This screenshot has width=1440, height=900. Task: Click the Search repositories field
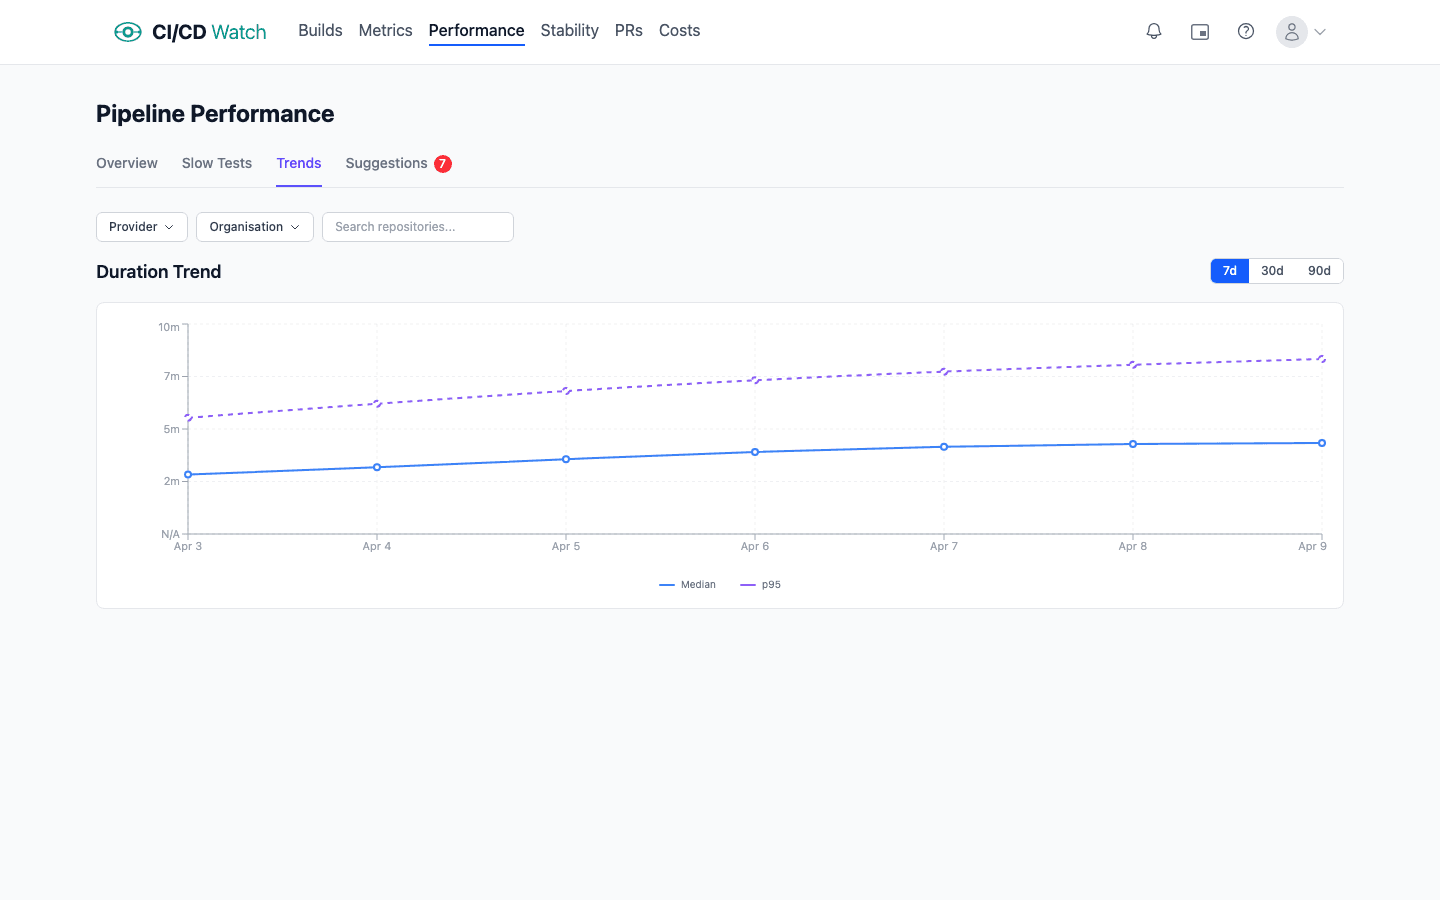click(x=417, y=227)
